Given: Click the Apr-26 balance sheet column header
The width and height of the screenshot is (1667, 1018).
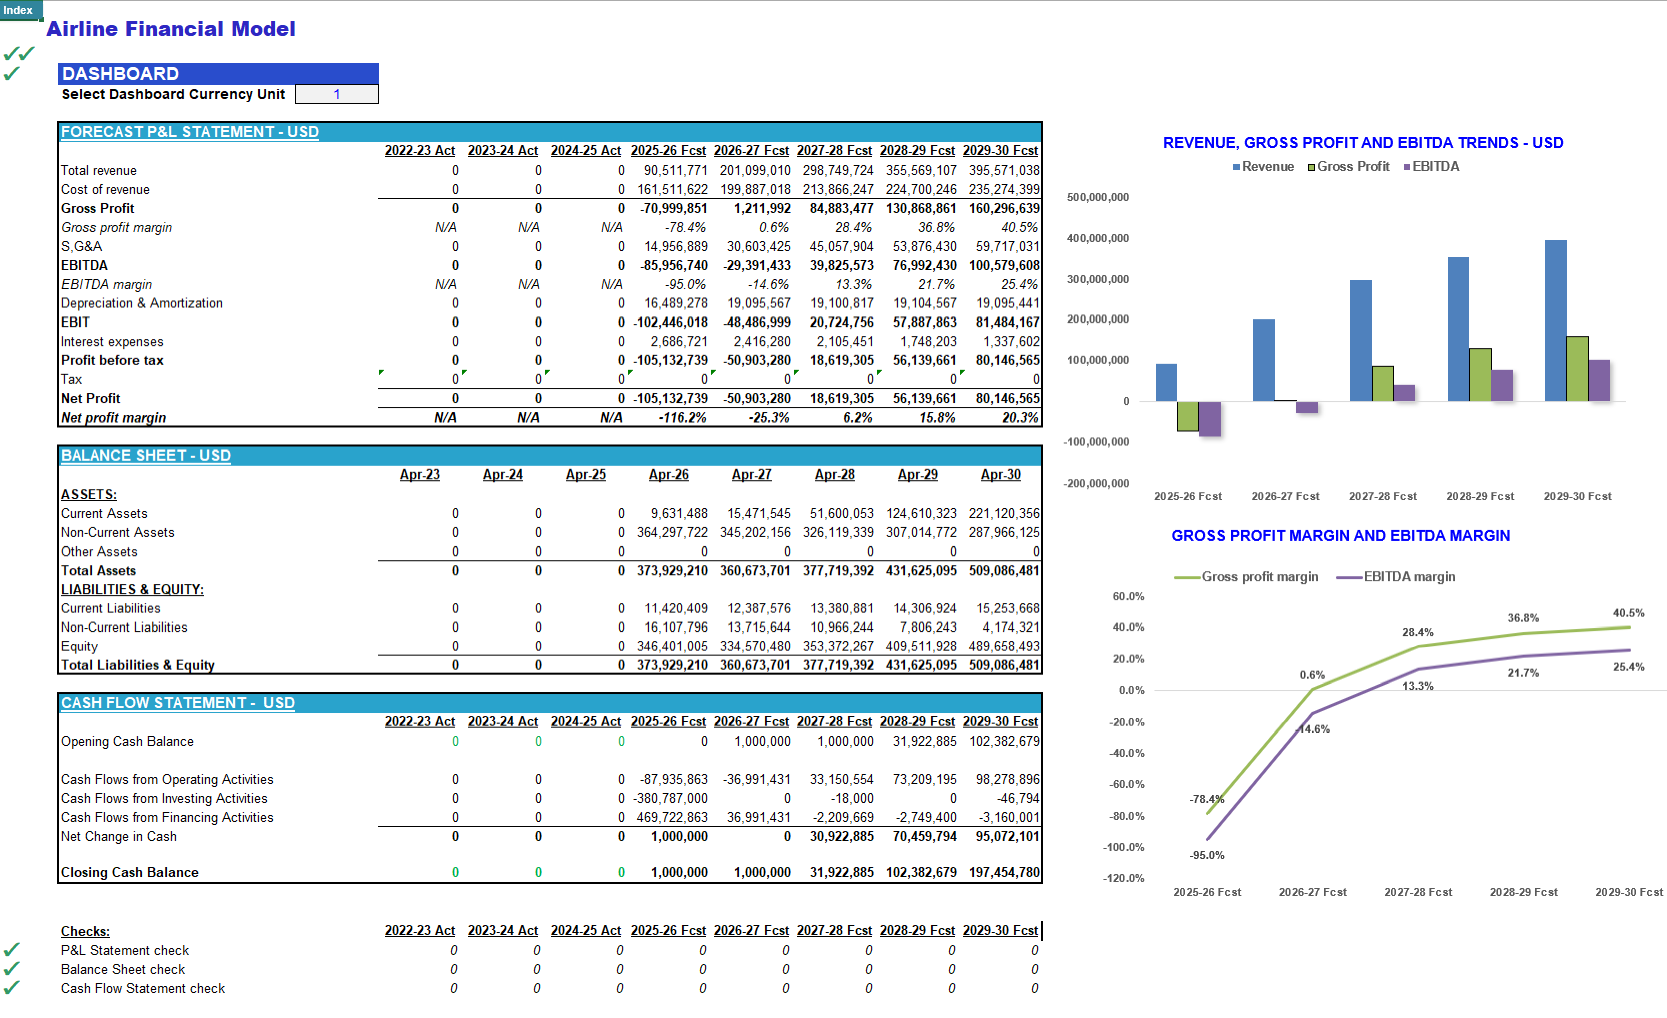Looking at the screenshot, I should point(668,475).
